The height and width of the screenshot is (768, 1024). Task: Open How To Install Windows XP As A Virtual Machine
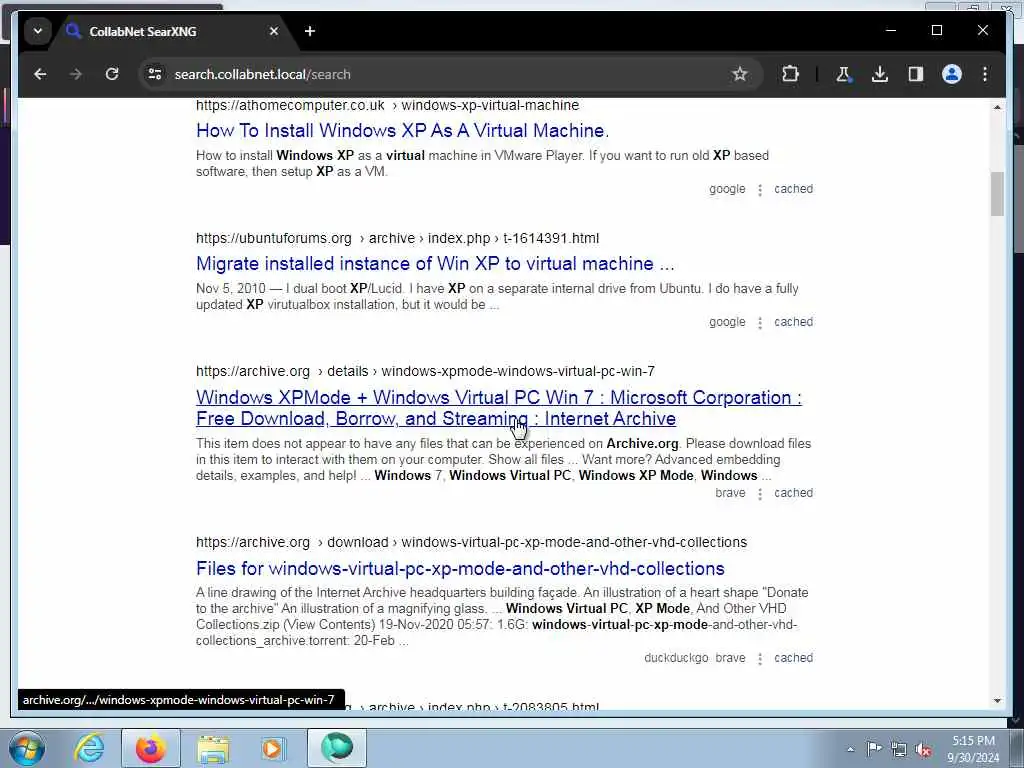[x=402, y=131]
